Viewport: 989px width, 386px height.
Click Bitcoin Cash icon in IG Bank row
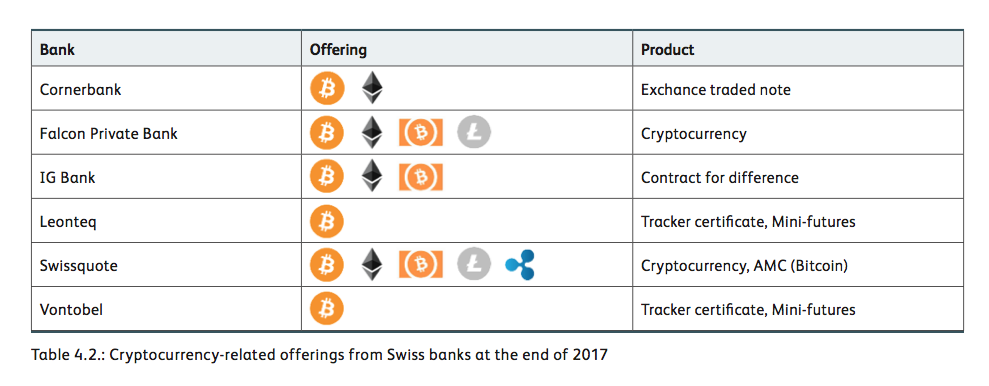pos(421,177)
